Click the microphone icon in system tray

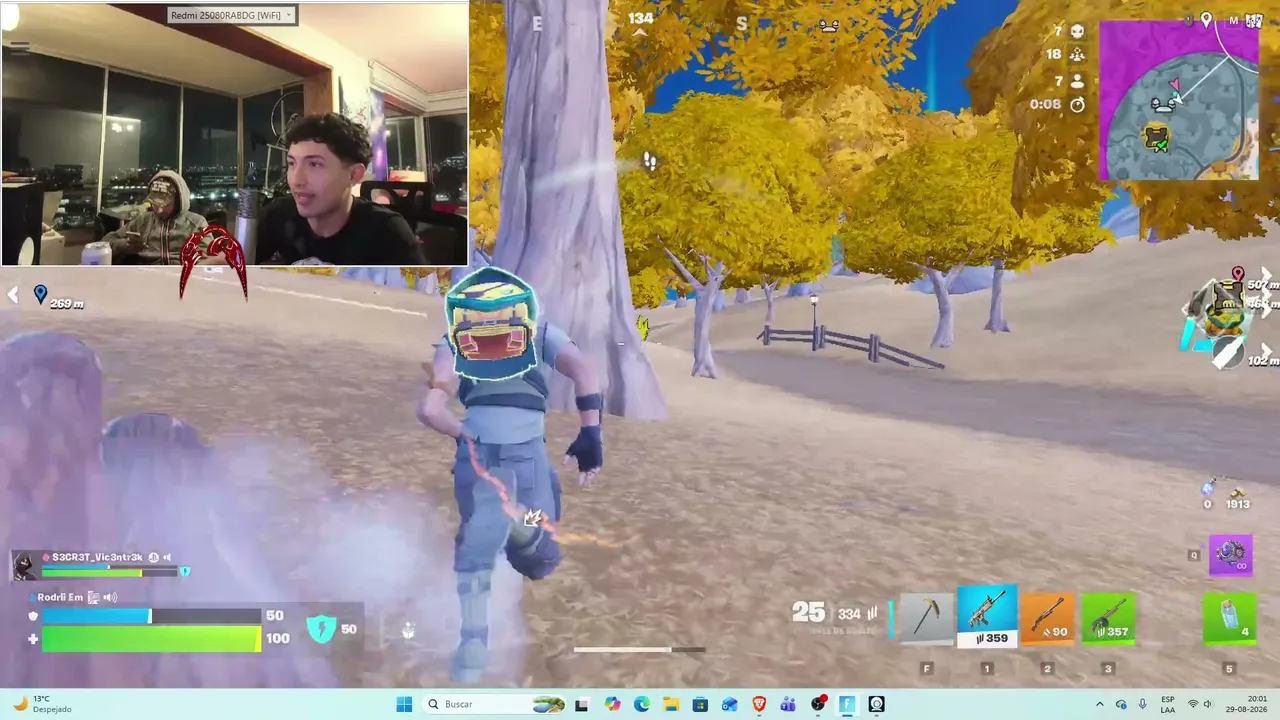pos(1142,704)
